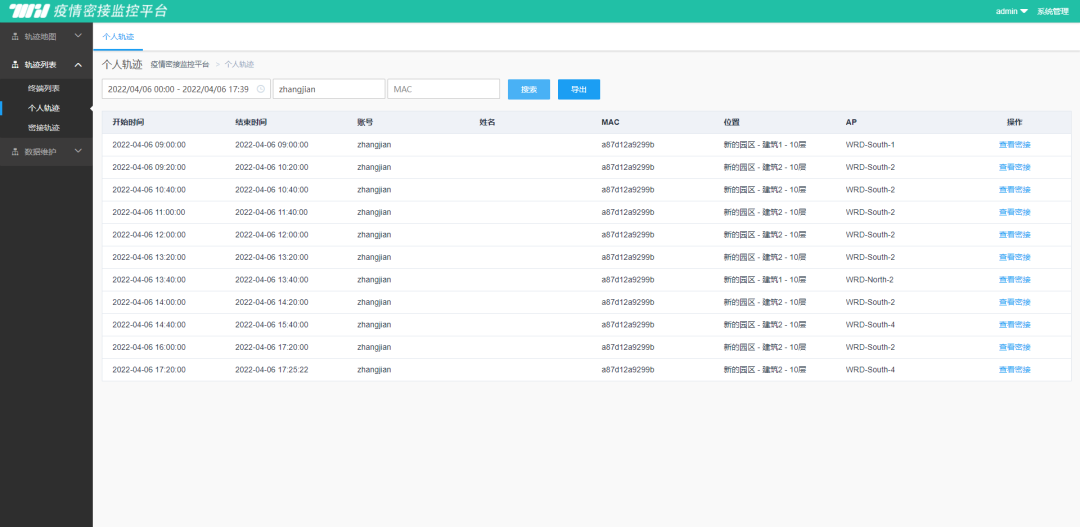Screen dimensions: 1080x527
Task: Click 疫情密接监控平台 breadcrumb link
Action: tap(180, 64)
